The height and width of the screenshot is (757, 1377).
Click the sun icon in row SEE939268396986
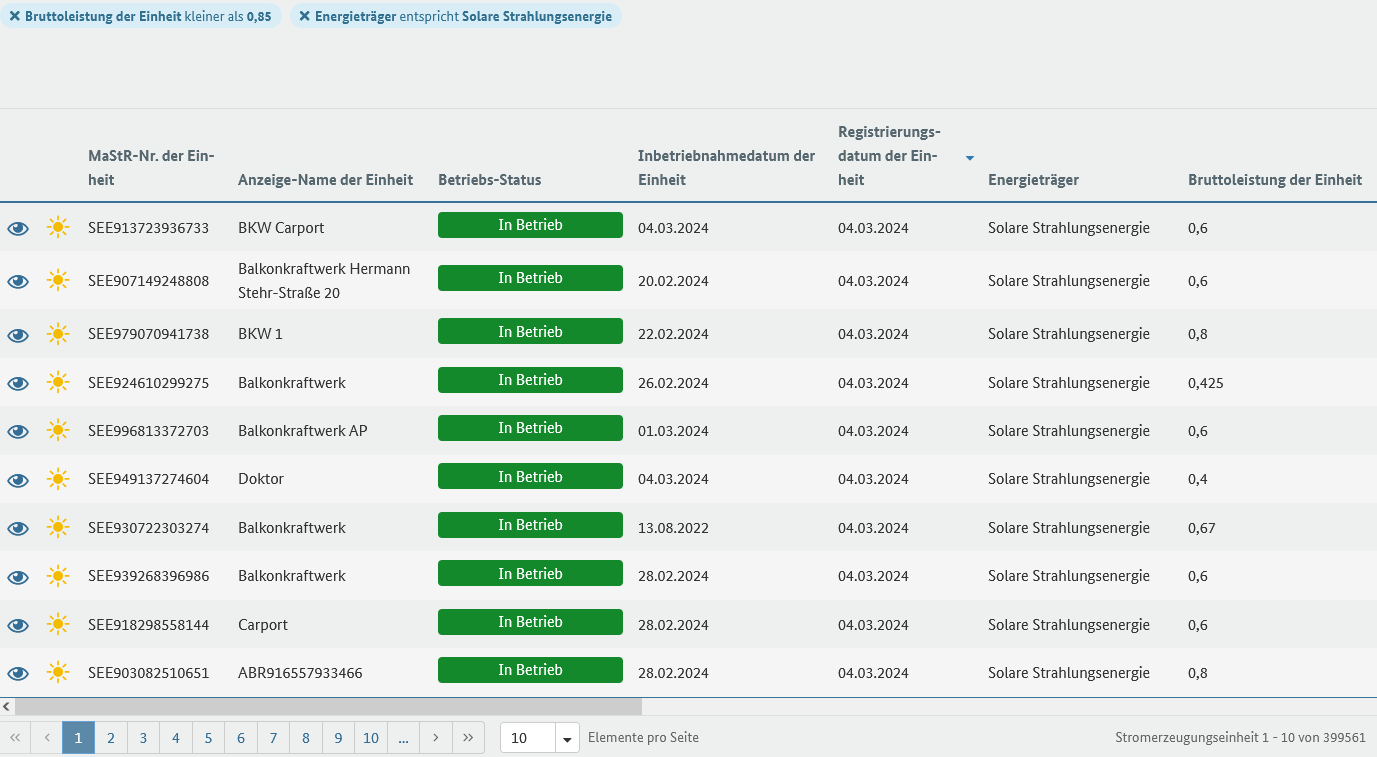pos(59,575)
